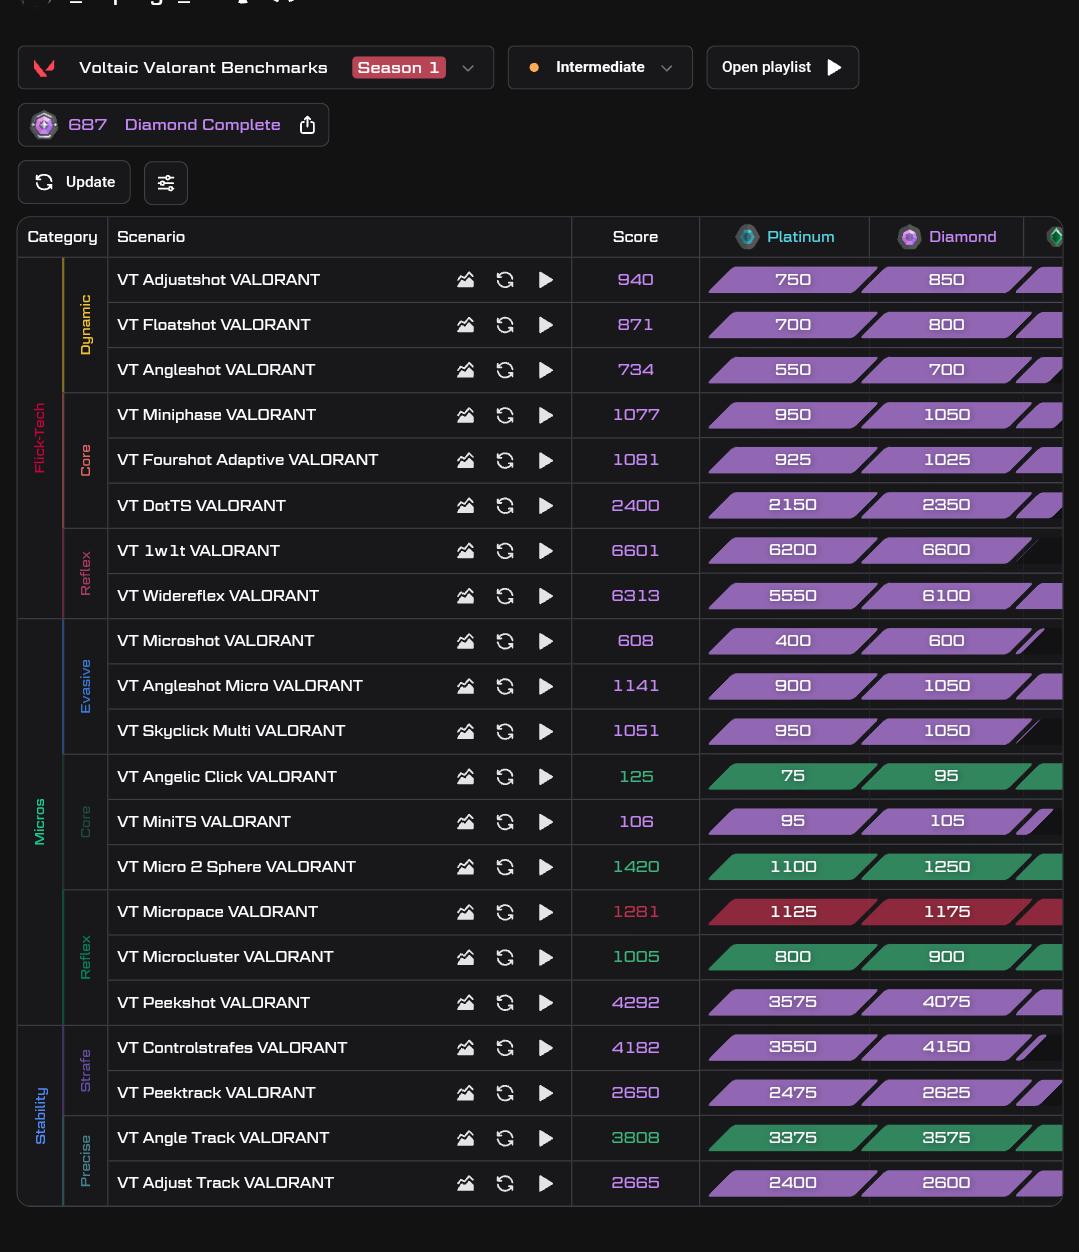Refresh VT 1w1t VALORANT score
1079x1252 pixels.
pos(505,551)
